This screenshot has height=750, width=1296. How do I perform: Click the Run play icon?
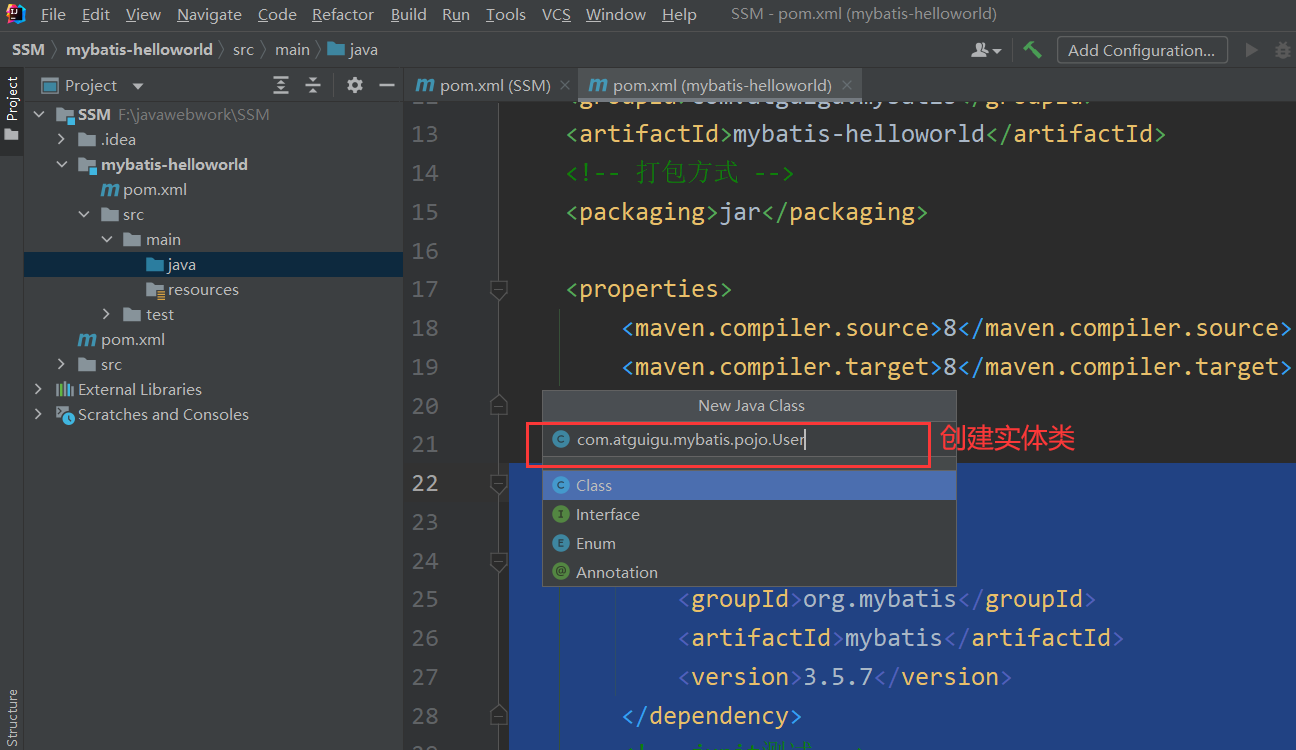[1251, 50]
